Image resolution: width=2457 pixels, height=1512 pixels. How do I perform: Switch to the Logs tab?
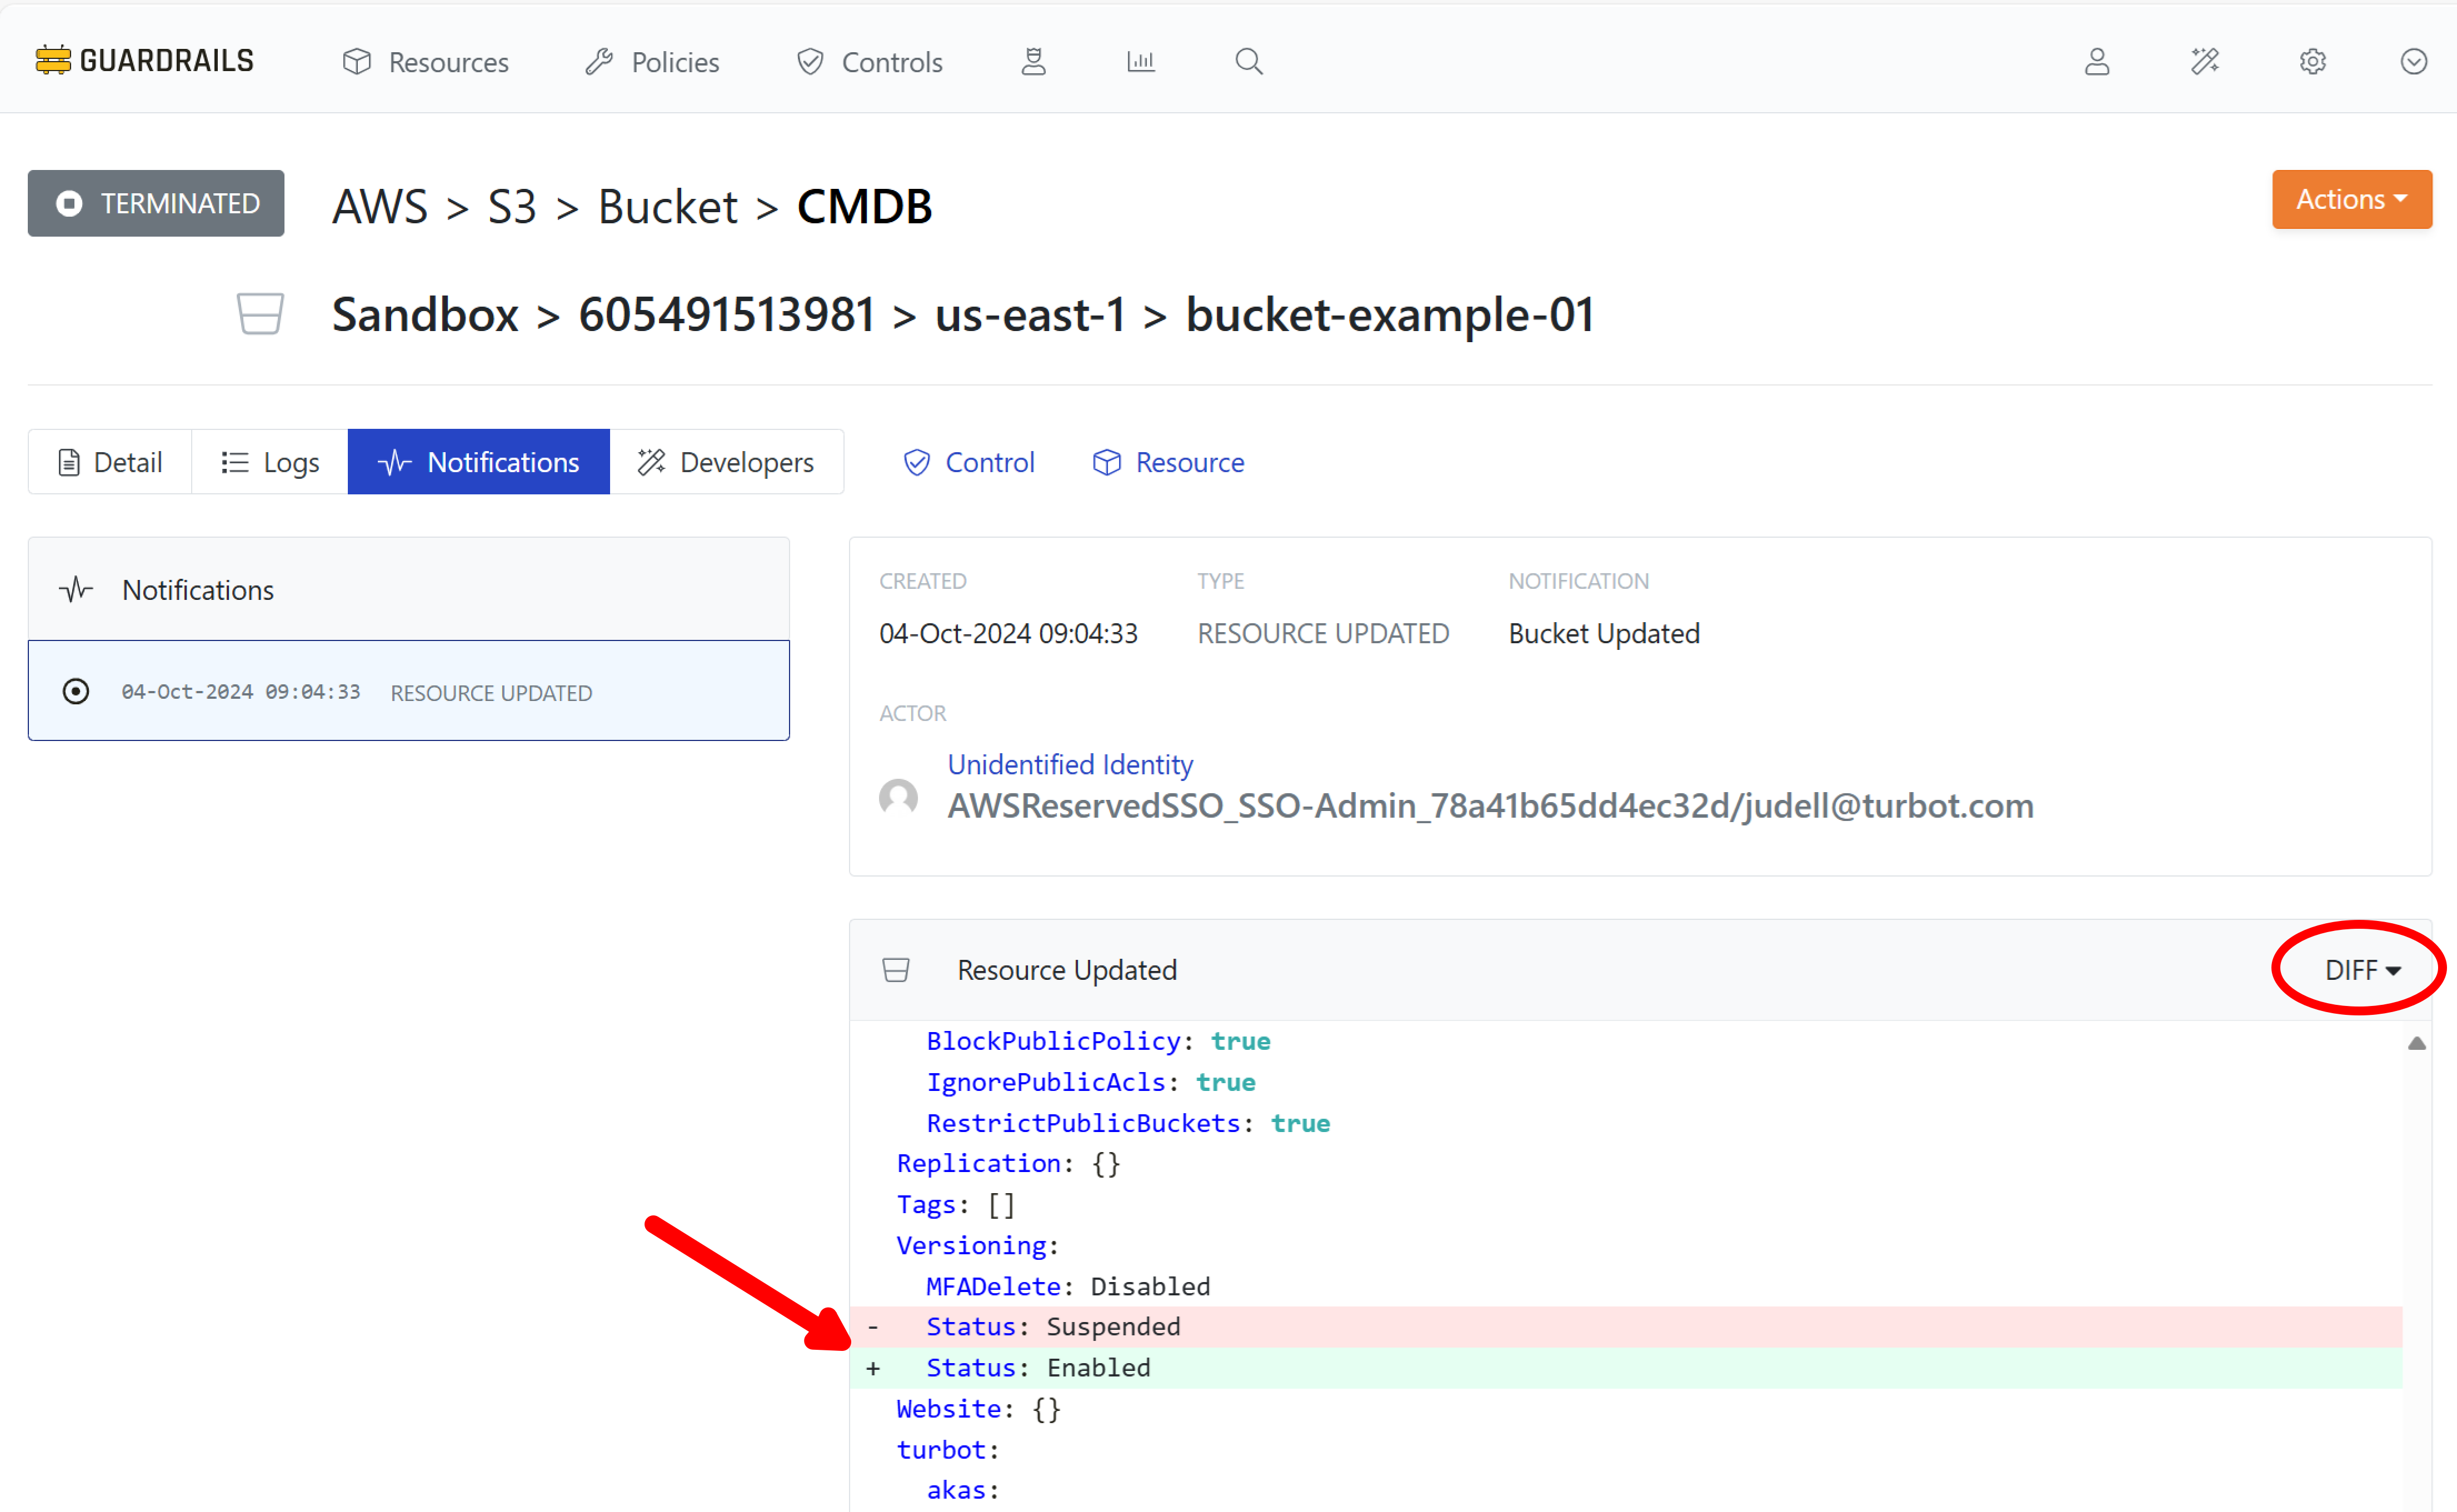268,461
